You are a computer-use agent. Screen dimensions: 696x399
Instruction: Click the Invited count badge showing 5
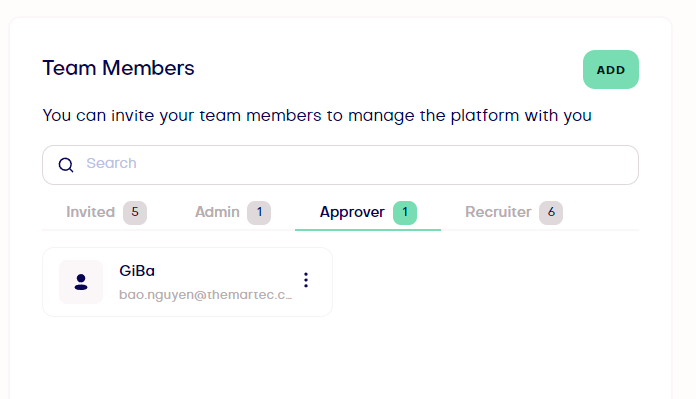click(135, 213)
